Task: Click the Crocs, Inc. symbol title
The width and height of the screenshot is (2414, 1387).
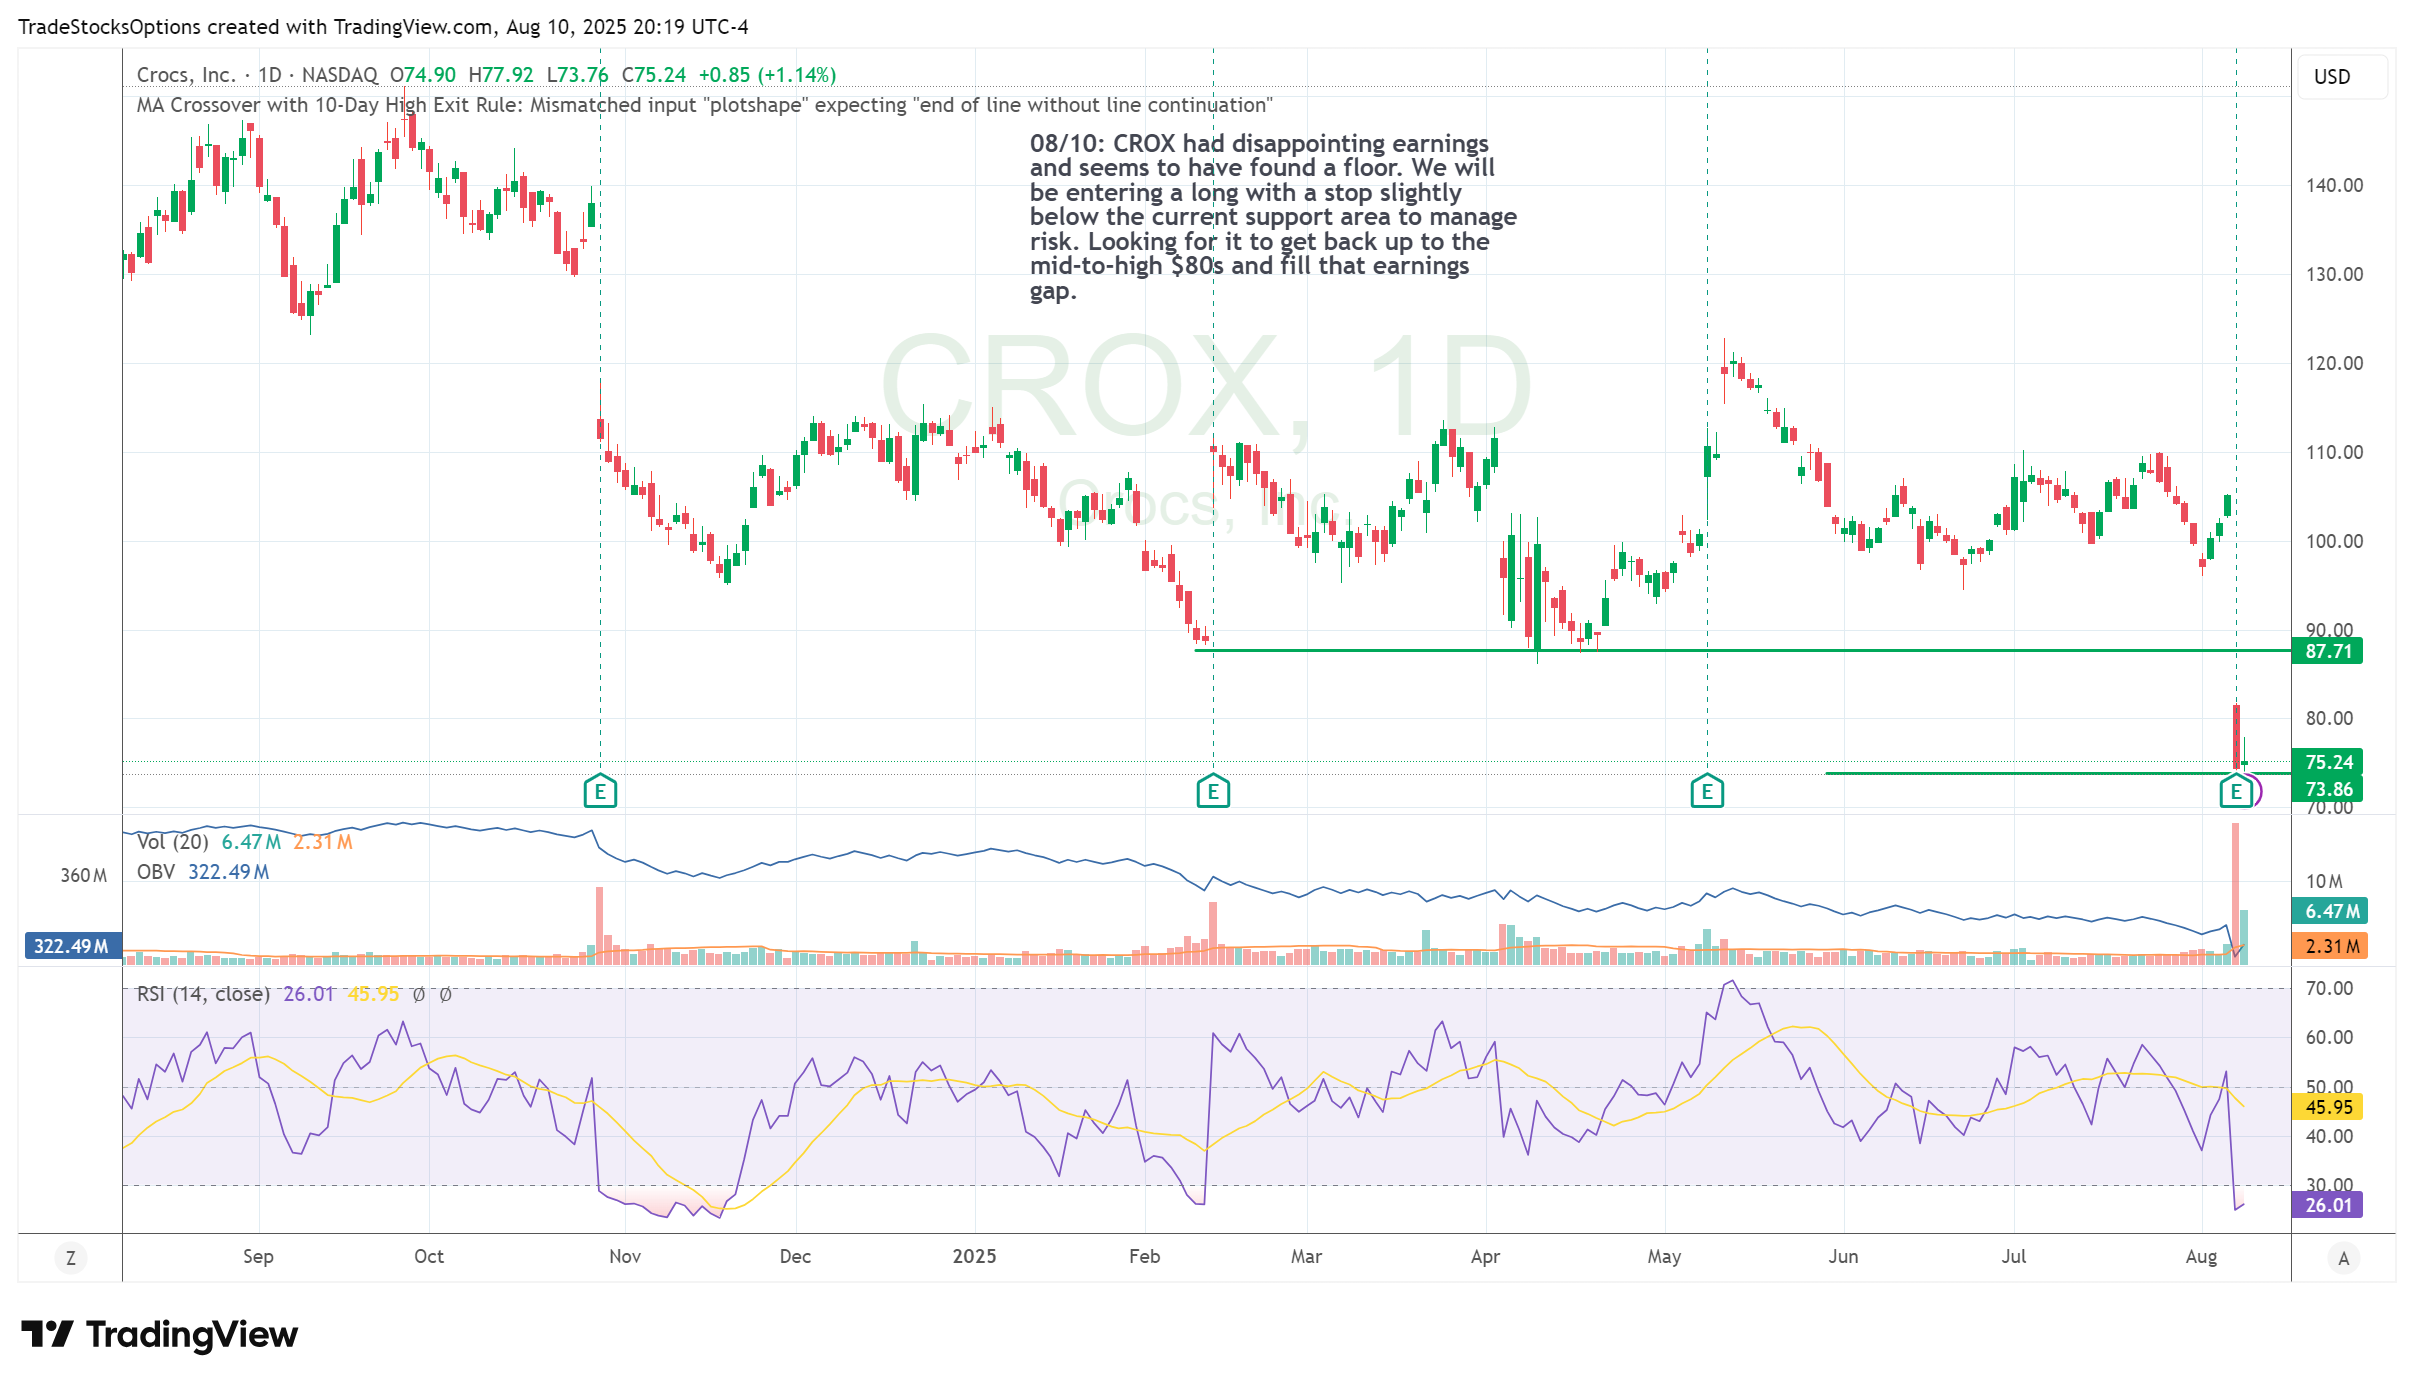Action: tap(186, 75)
